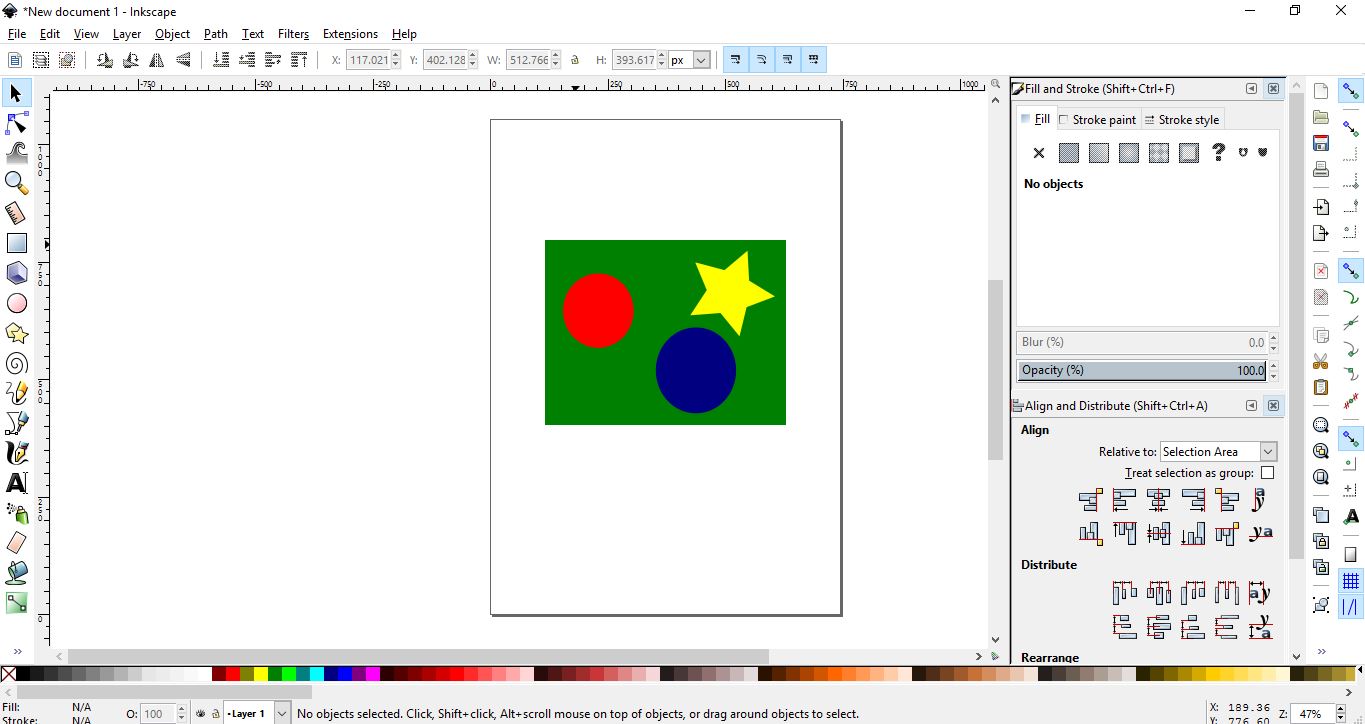1365x724 pixels.
Task: Adjust the Opacity (%) slider
Action: coord(1142,370)
